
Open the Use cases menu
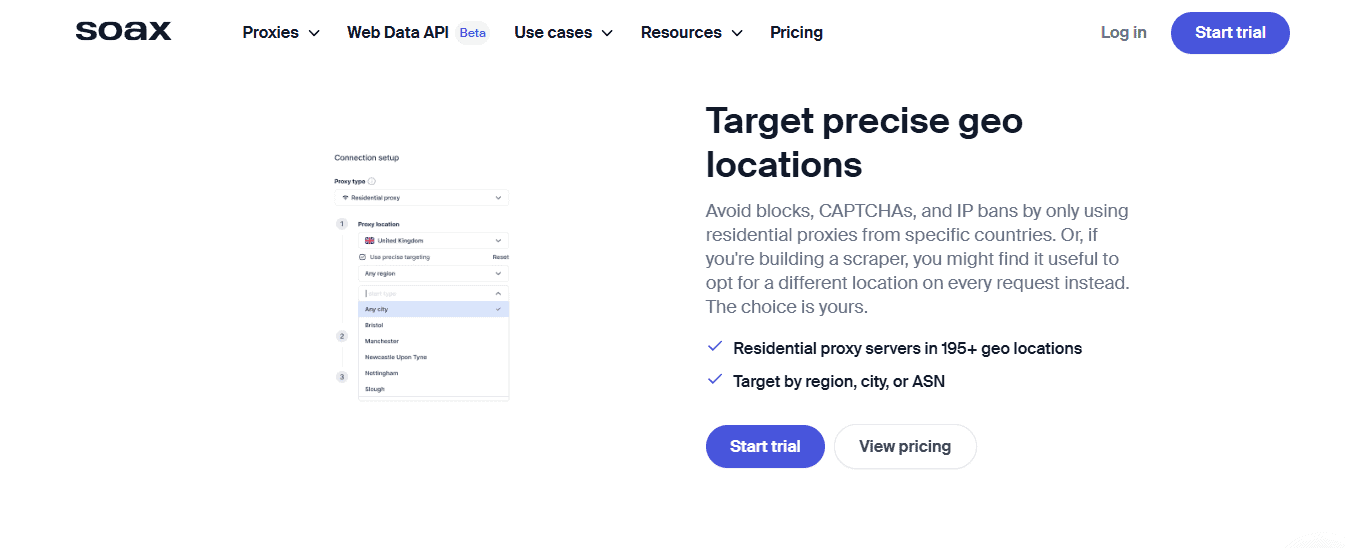point(563,32)
